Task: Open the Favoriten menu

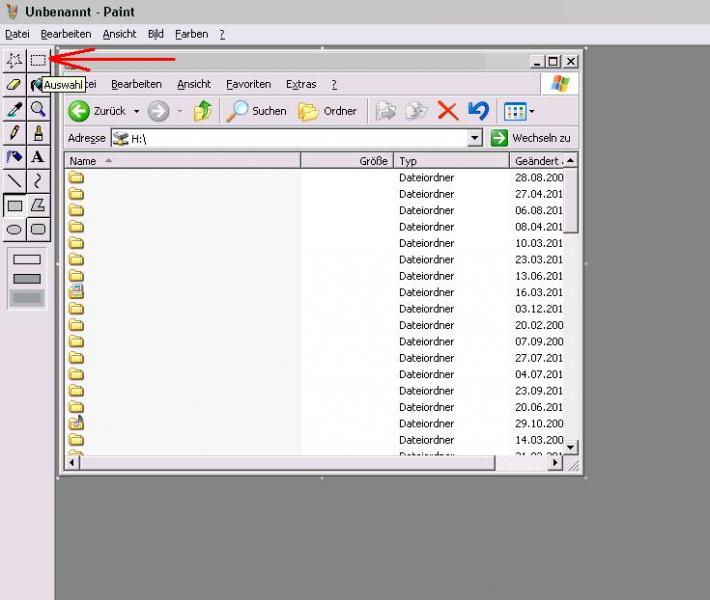Action: pyautogui.click(x=248, y=84)
